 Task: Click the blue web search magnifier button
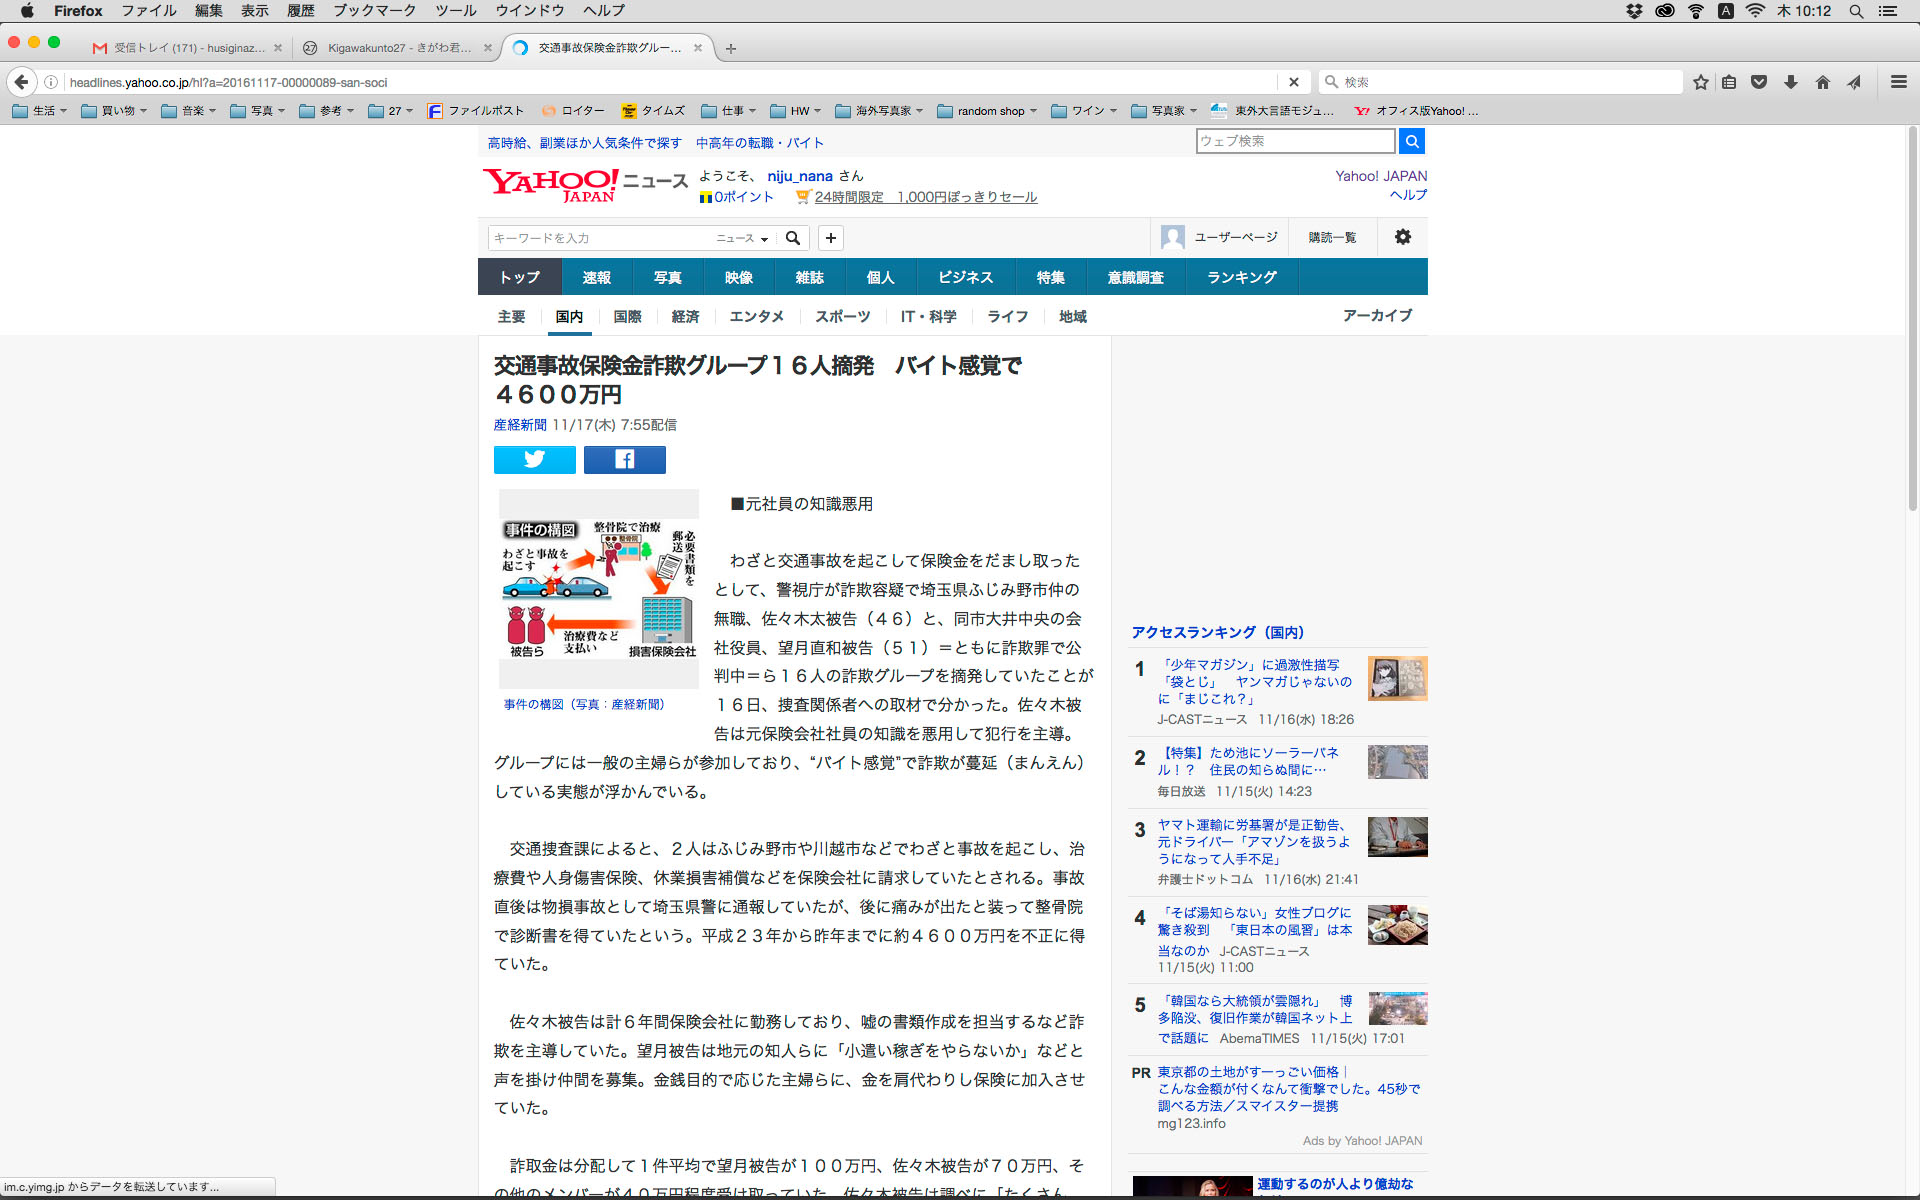point(1411,141)
